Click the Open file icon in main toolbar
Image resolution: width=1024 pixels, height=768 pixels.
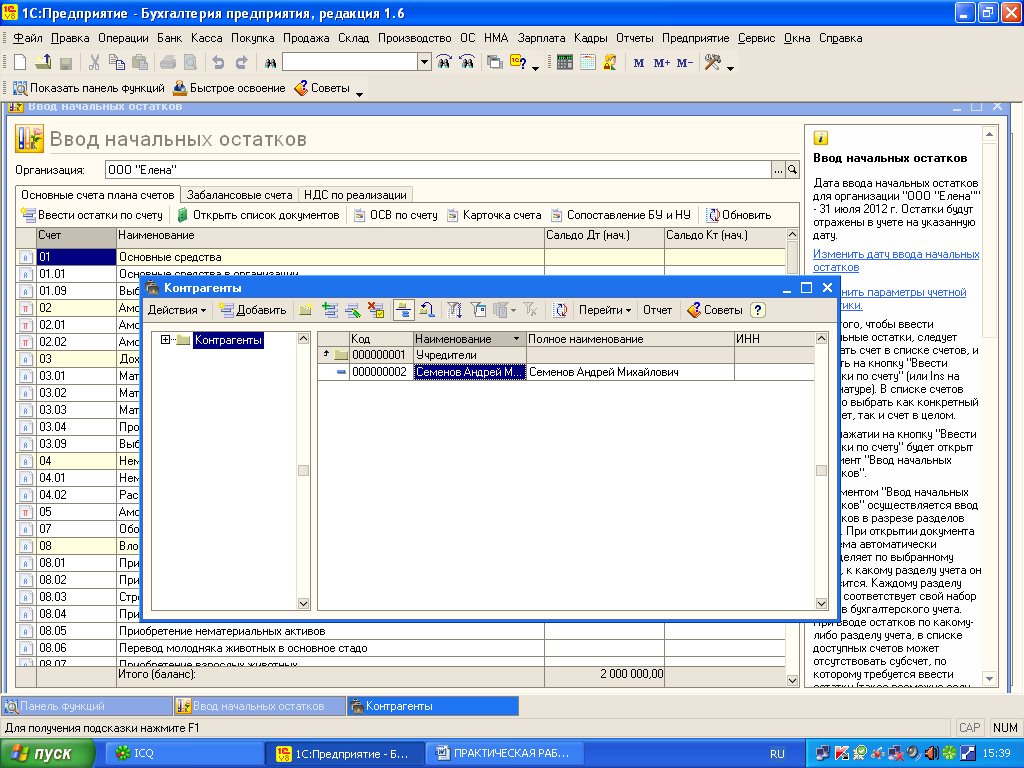click(43, 62)
